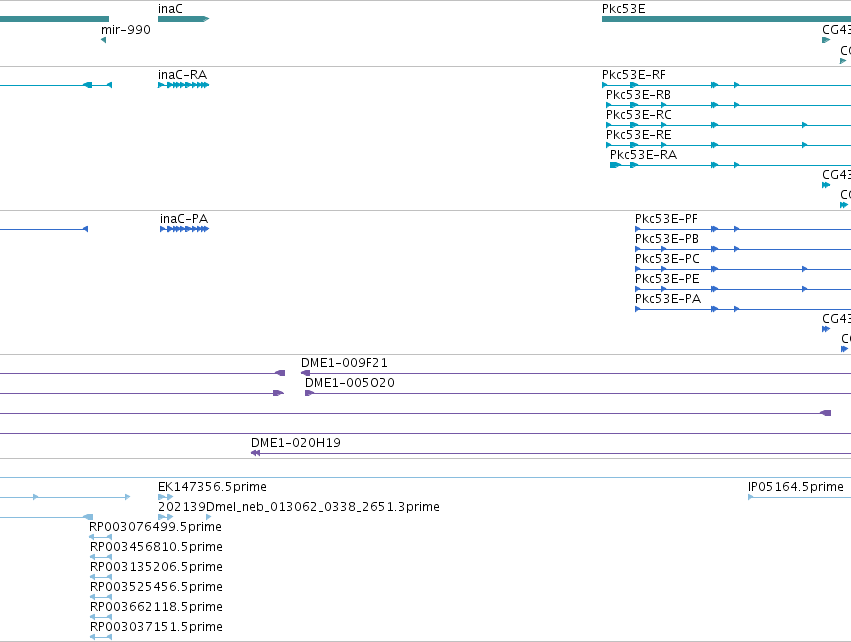
Task: Select protein Pkc53E-PE
Action: coord(667,279)
